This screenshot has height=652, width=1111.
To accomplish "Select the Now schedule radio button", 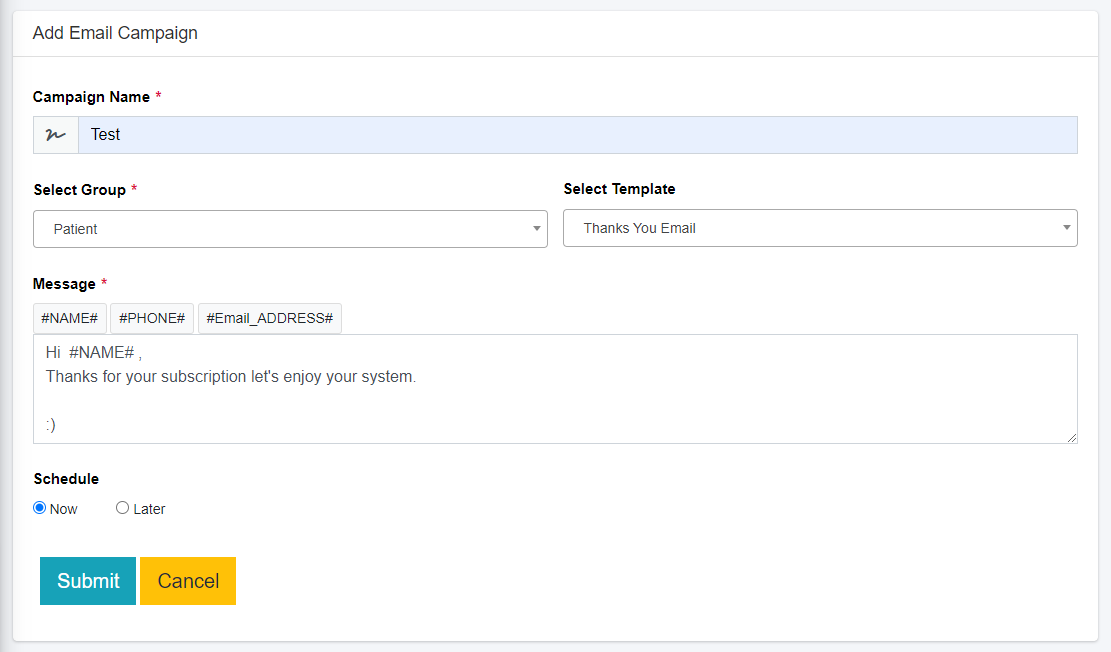I will click(x=40, y=508).
